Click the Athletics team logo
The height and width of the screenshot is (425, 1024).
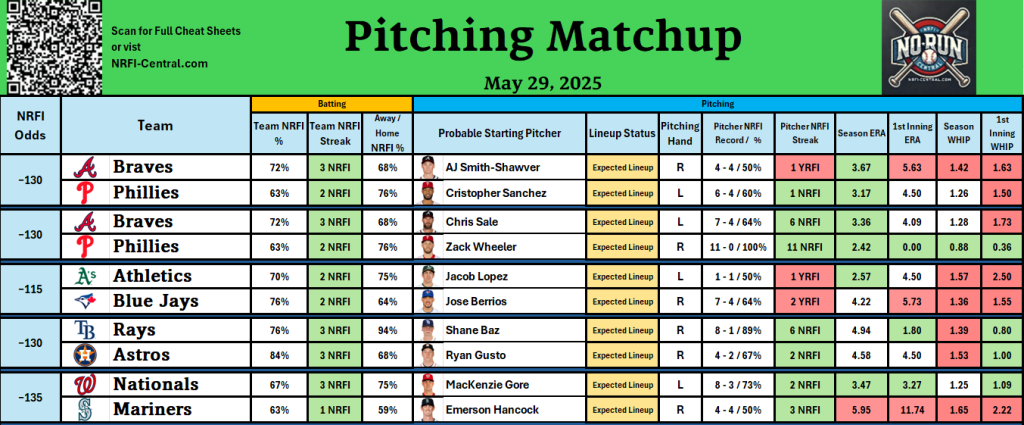pyautogui.click(x=86, y=276)
